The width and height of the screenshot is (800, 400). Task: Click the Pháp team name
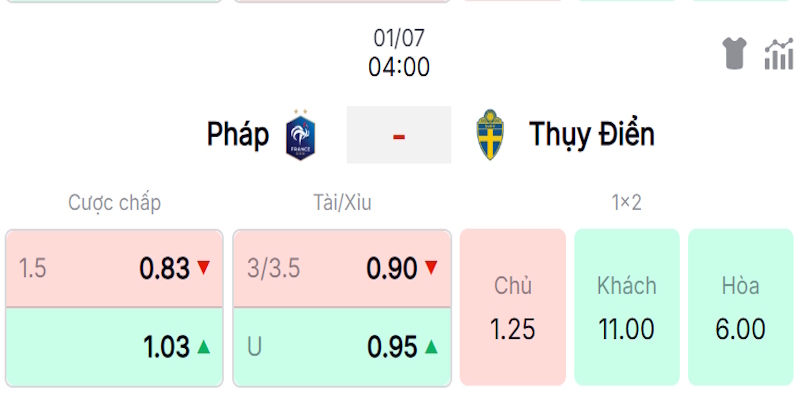click(x=238, y=135)
